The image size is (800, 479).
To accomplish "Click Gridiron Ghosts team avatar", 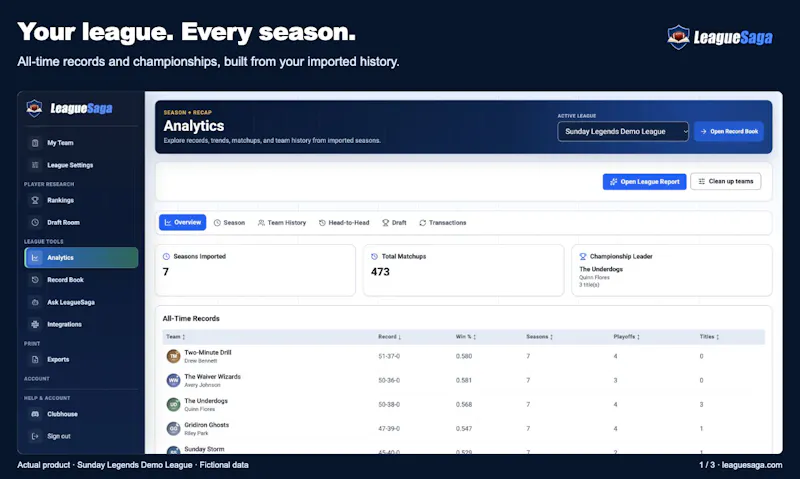I will pos(173,428).
